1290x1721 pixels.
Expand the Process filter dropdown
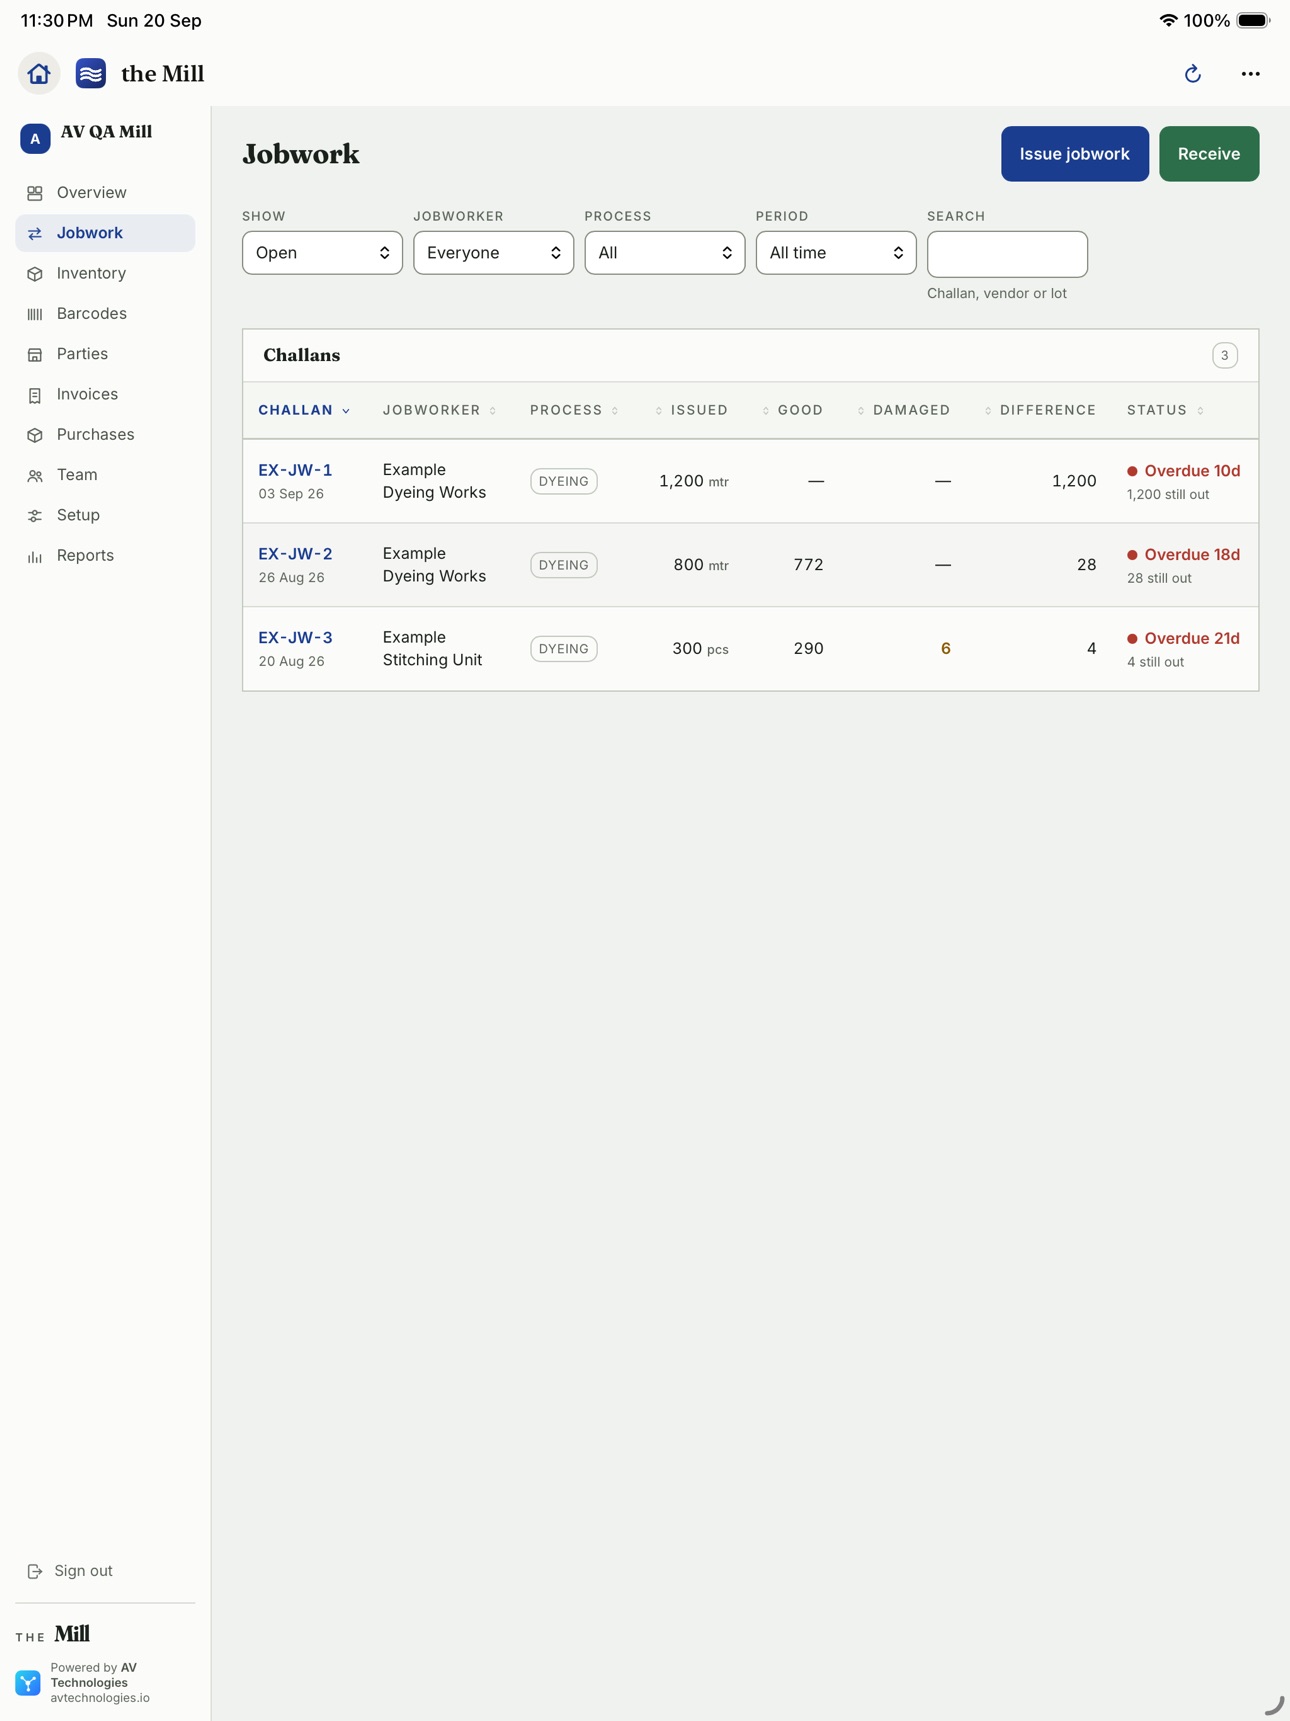pos(665,253)
